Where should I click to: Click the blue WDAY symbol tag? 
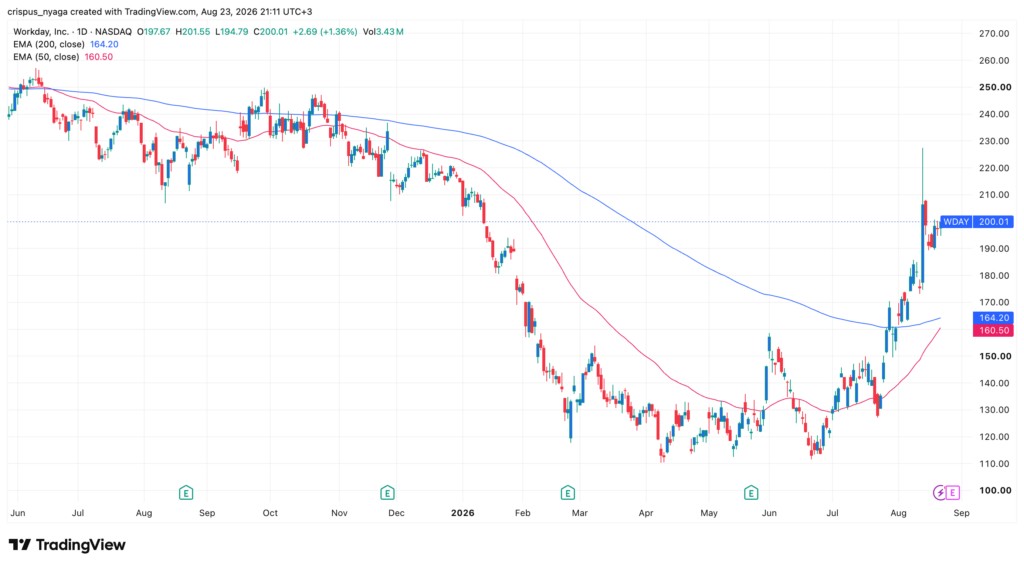(956, 222)
